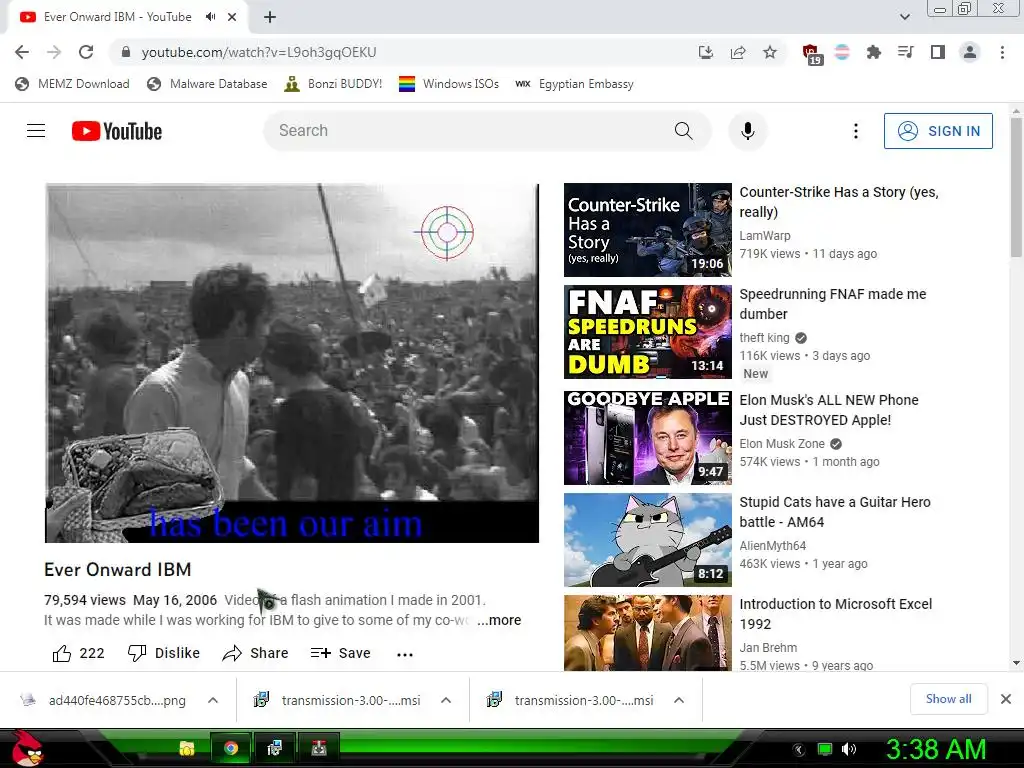This screenshot has width=1024, height=768.
Task: Visit AlienMyth64 channel
Action: tap(773, 545)
